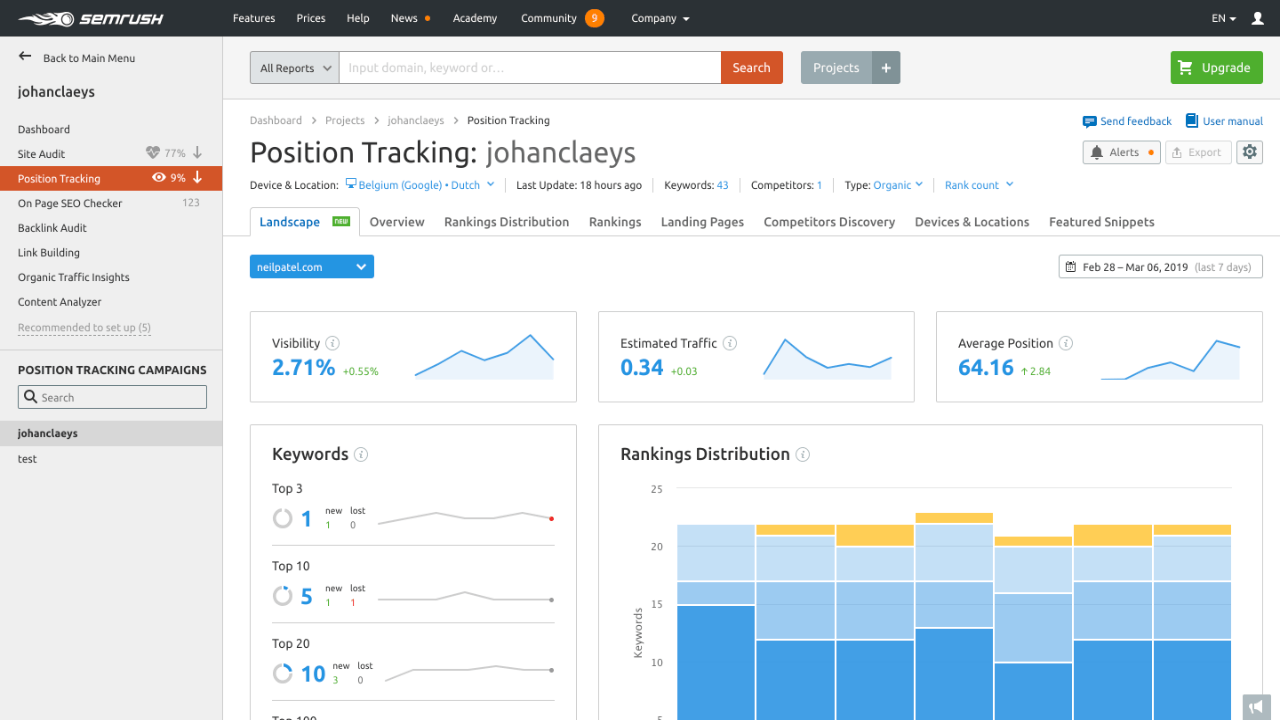Click the Top 3 donut chart icon

283,519
